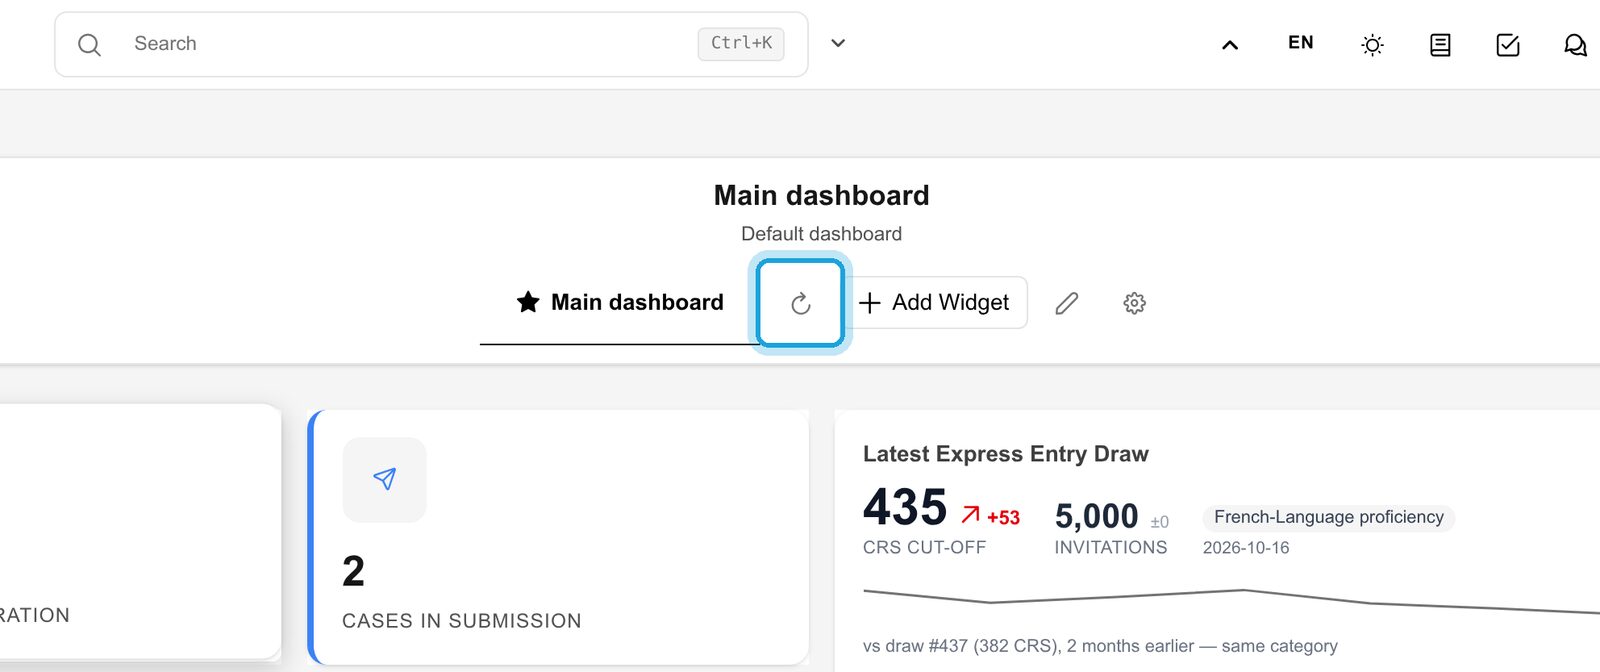
Task: Open the tasks checkbox icon
Action: 1507,45
